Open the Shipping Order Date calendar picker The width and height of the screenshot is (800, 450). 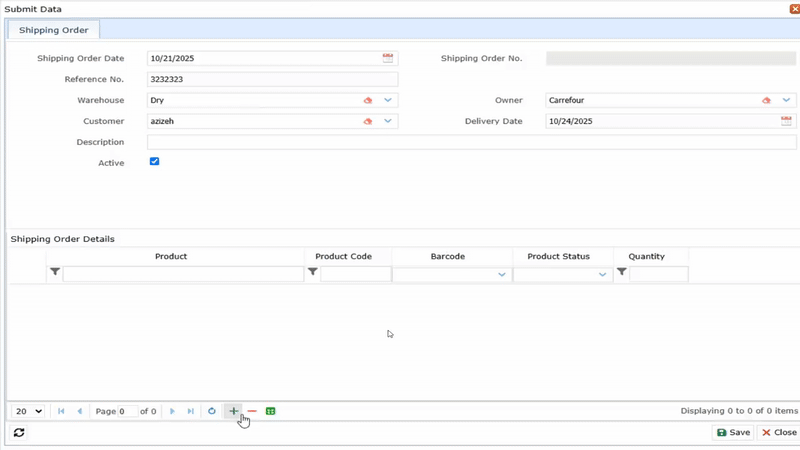tap(388, 58)
